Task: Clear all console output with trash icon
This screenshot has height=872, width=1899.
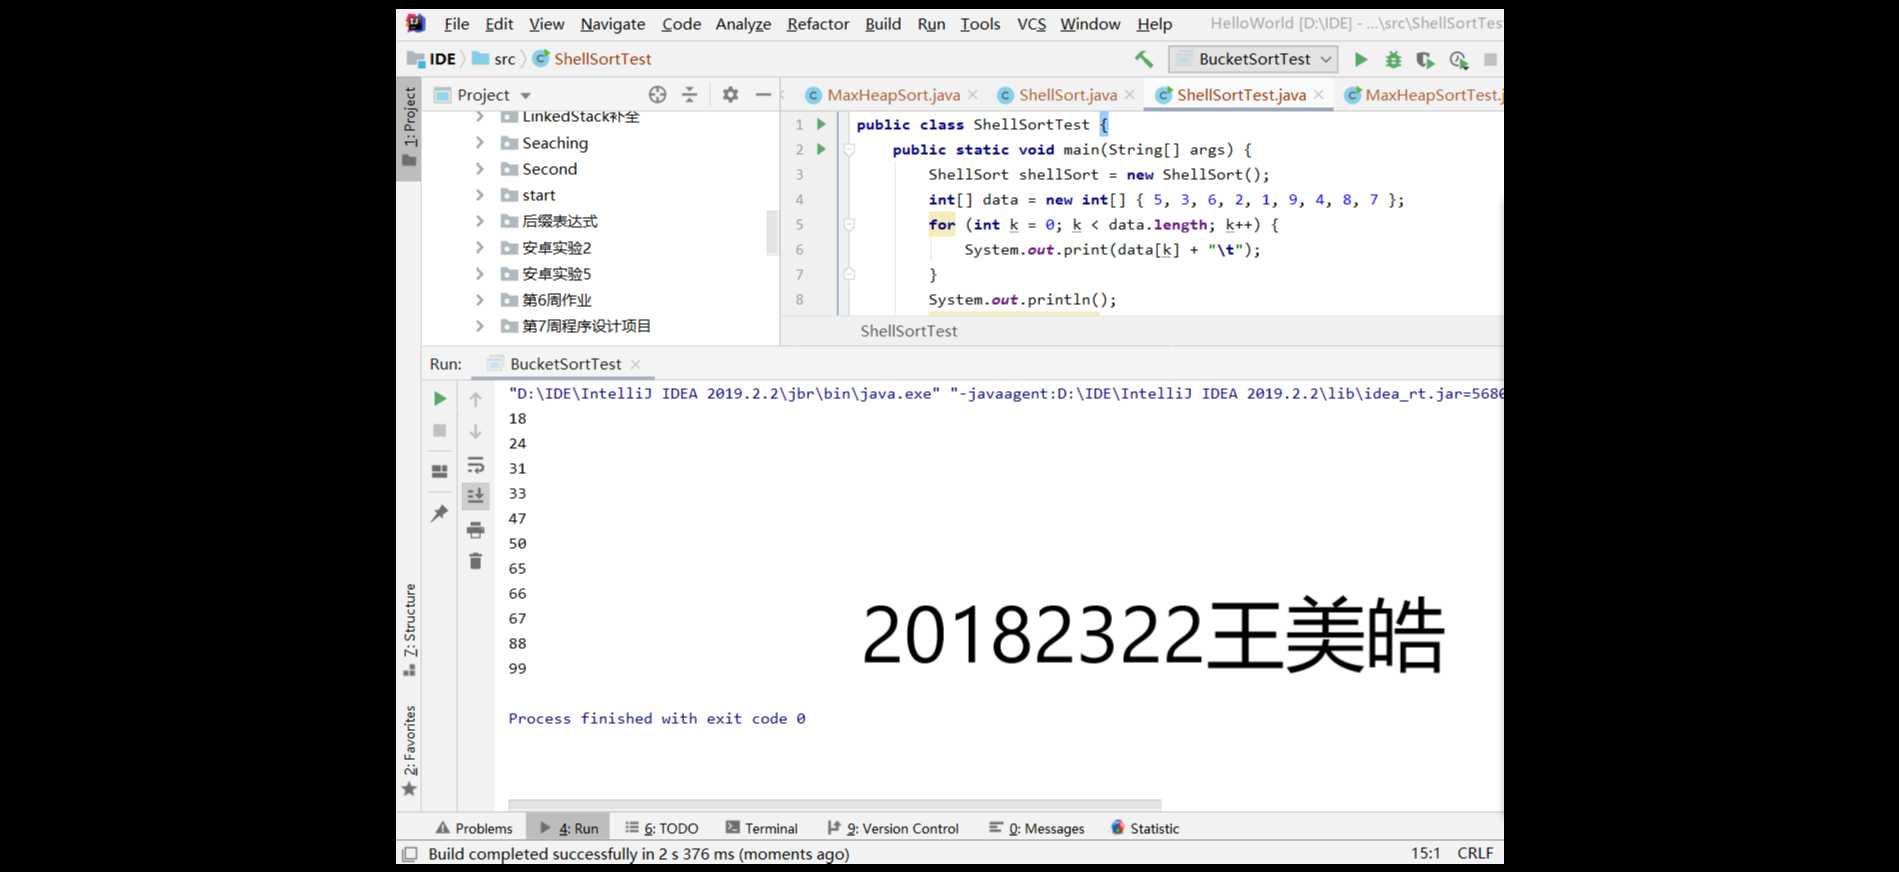Action: 476,561
